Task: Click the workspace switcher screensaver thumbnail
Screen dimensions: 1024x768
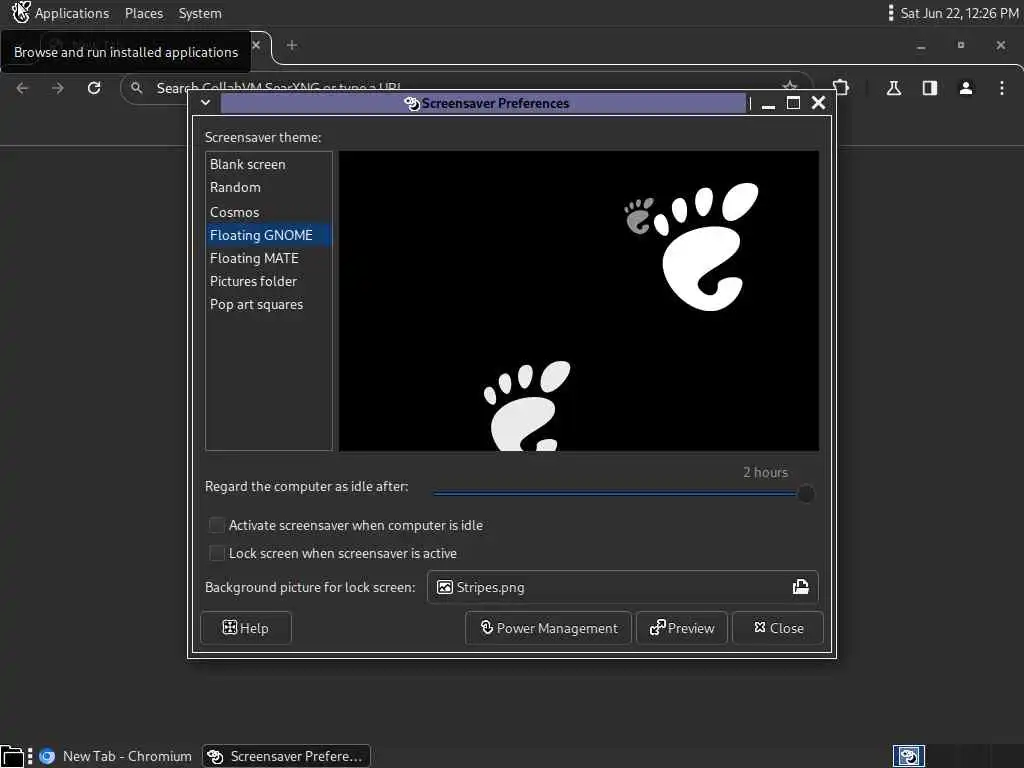Action: click(909, 756)
